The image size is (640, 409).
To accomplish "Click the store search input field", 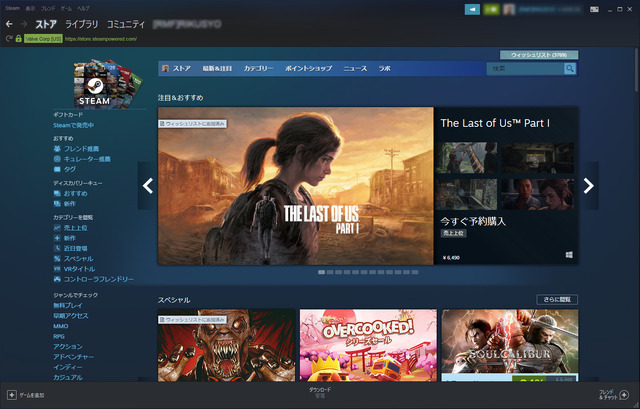I will point(526,69).
